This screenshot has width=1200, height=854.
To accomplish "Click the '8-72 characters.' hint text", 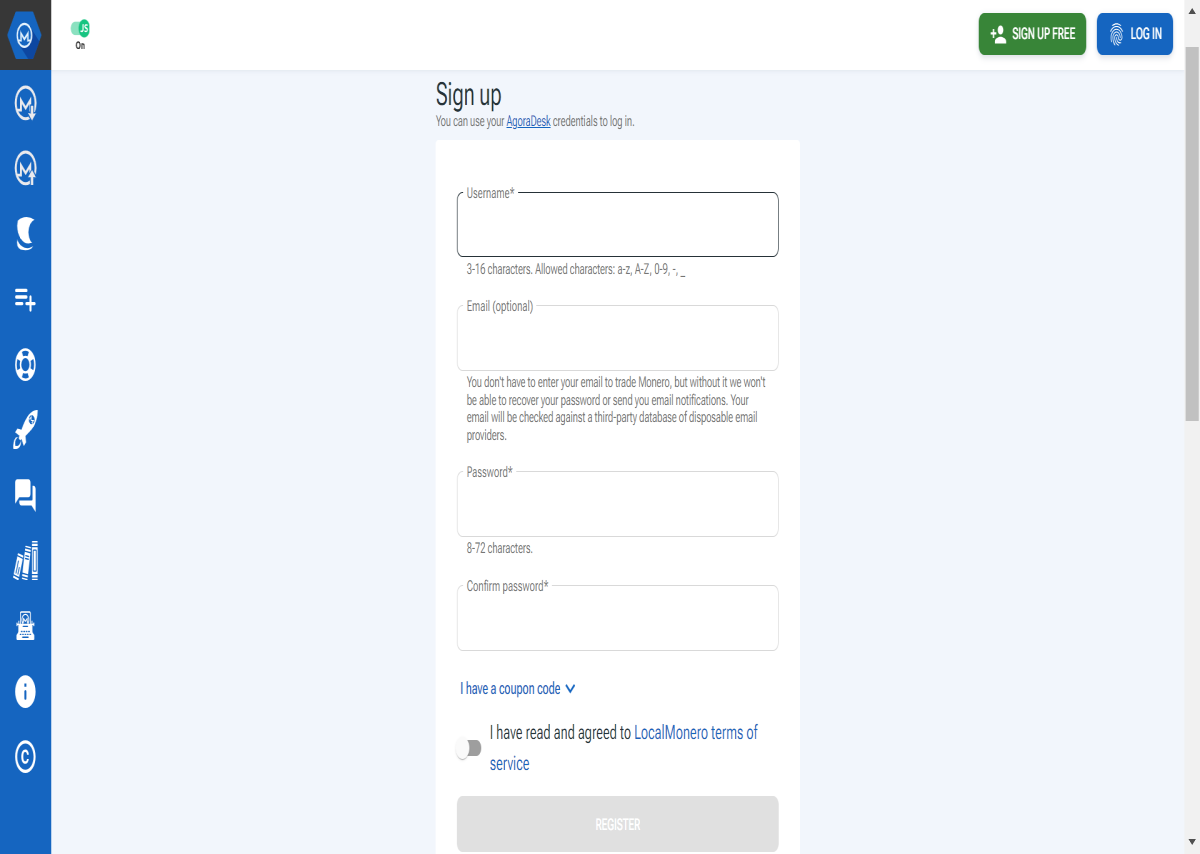I will point(499,549).
